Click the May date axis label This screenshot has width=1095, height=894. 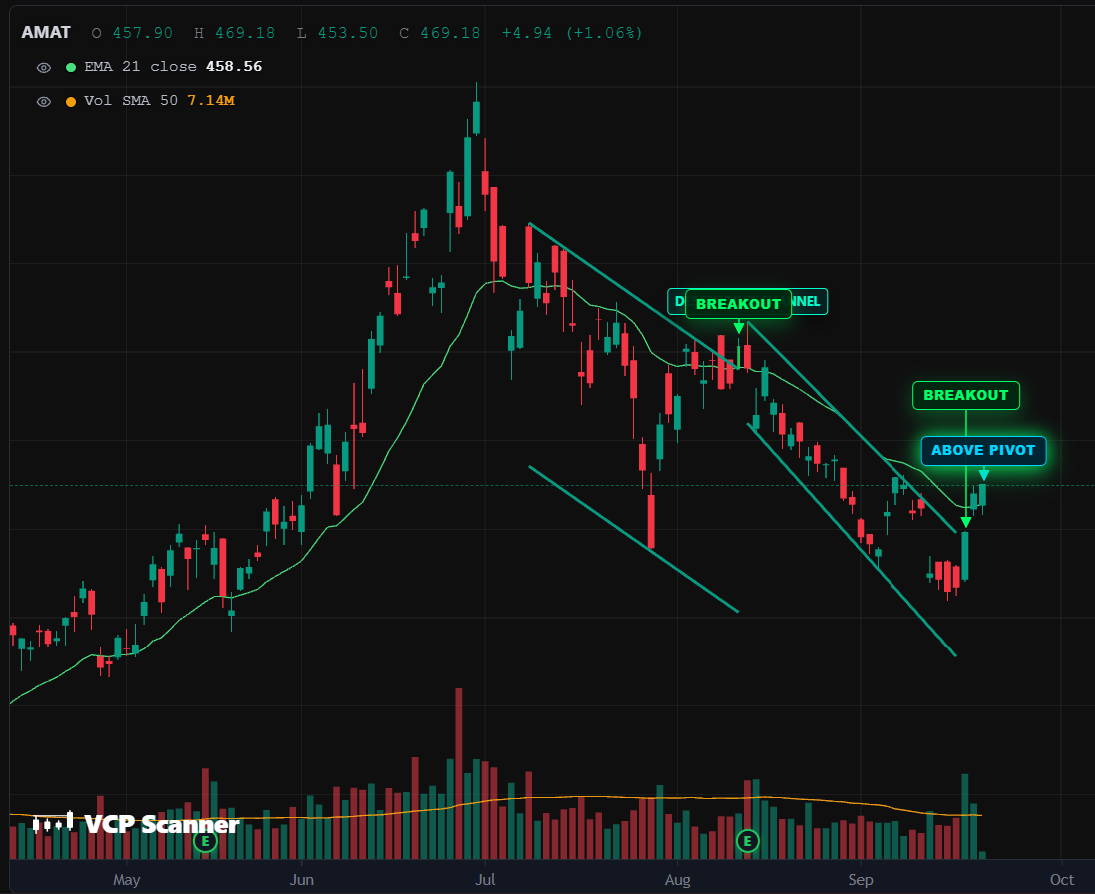126,879
